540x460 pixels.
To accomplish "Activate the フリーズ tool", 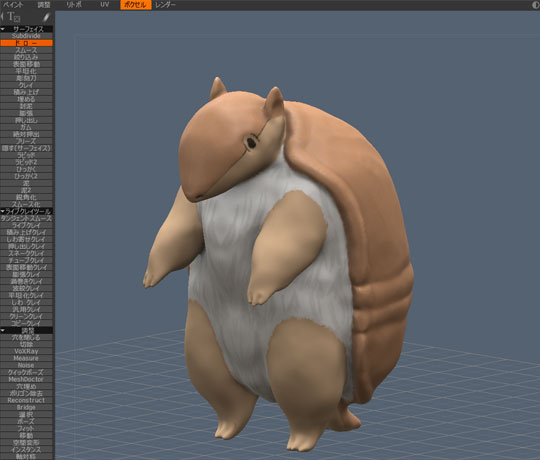I will [27, 141].
